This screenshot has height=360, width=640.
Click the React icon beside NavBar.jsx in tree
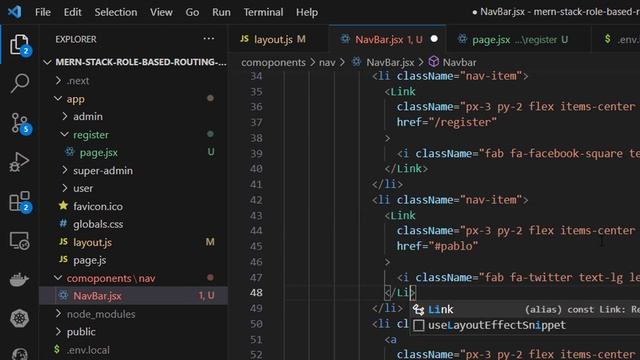(x=63, y=296)
